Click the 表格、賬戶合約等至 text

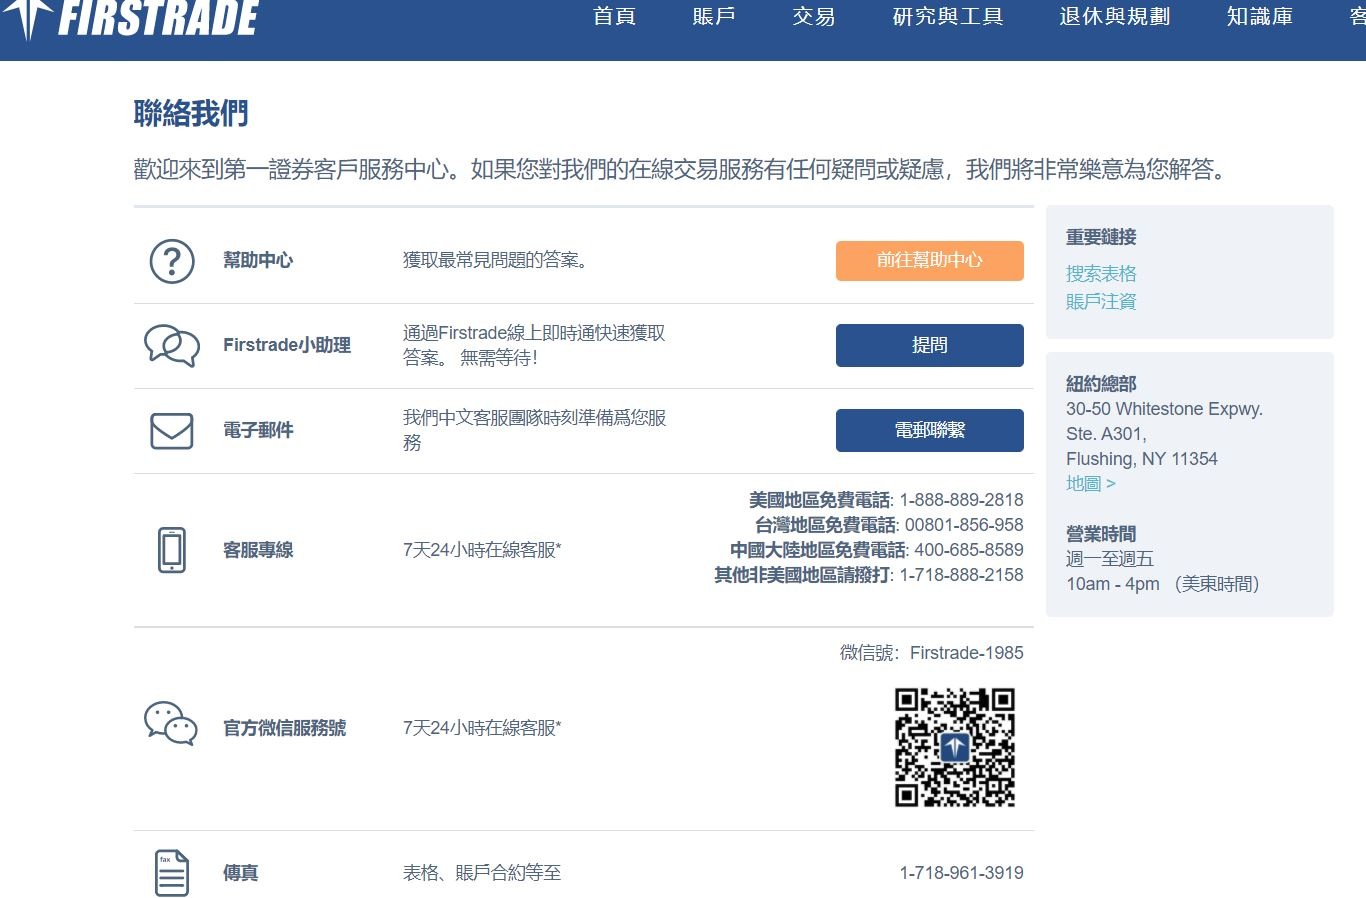(482, 873)
